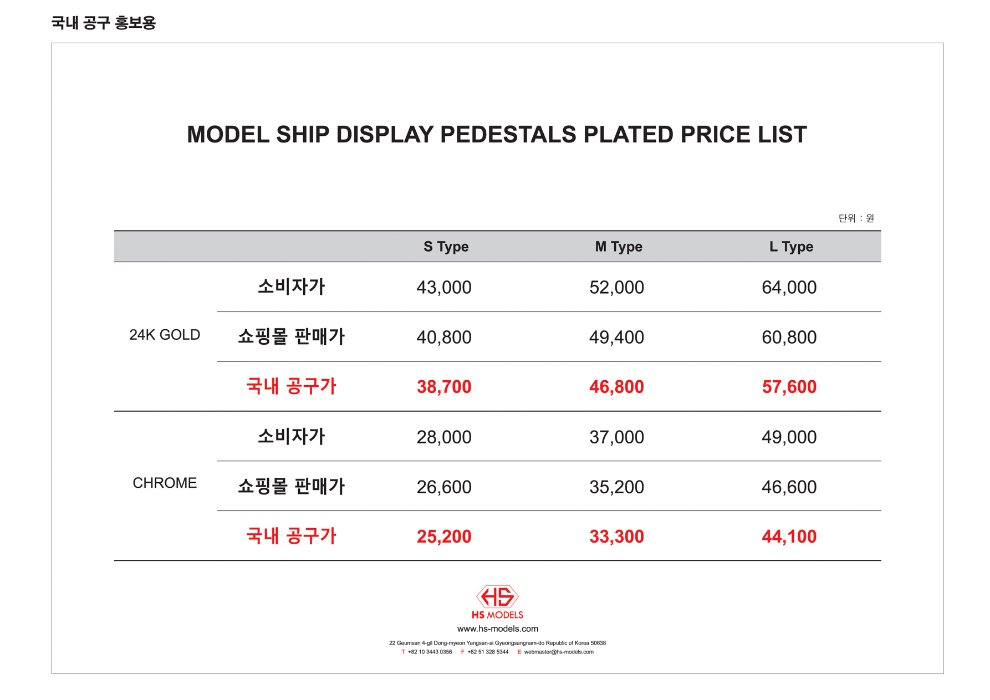Click the price list main title

(x=497, y=134)
